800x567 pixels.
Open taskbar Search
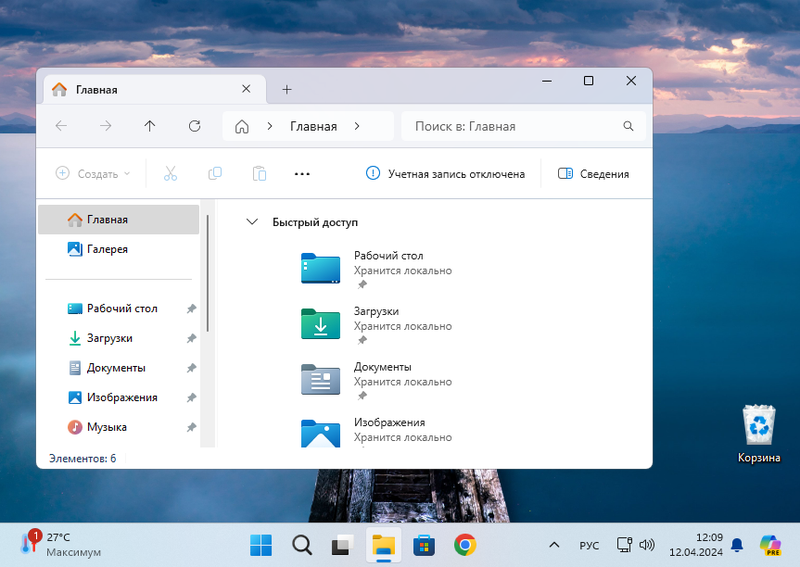(x=302, y=545)
